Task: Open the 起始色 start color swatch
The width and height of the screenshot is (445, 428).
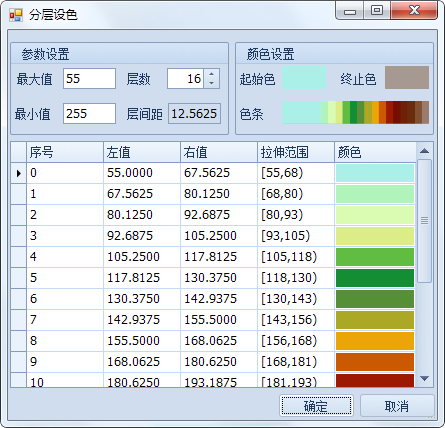Action: 304,78
